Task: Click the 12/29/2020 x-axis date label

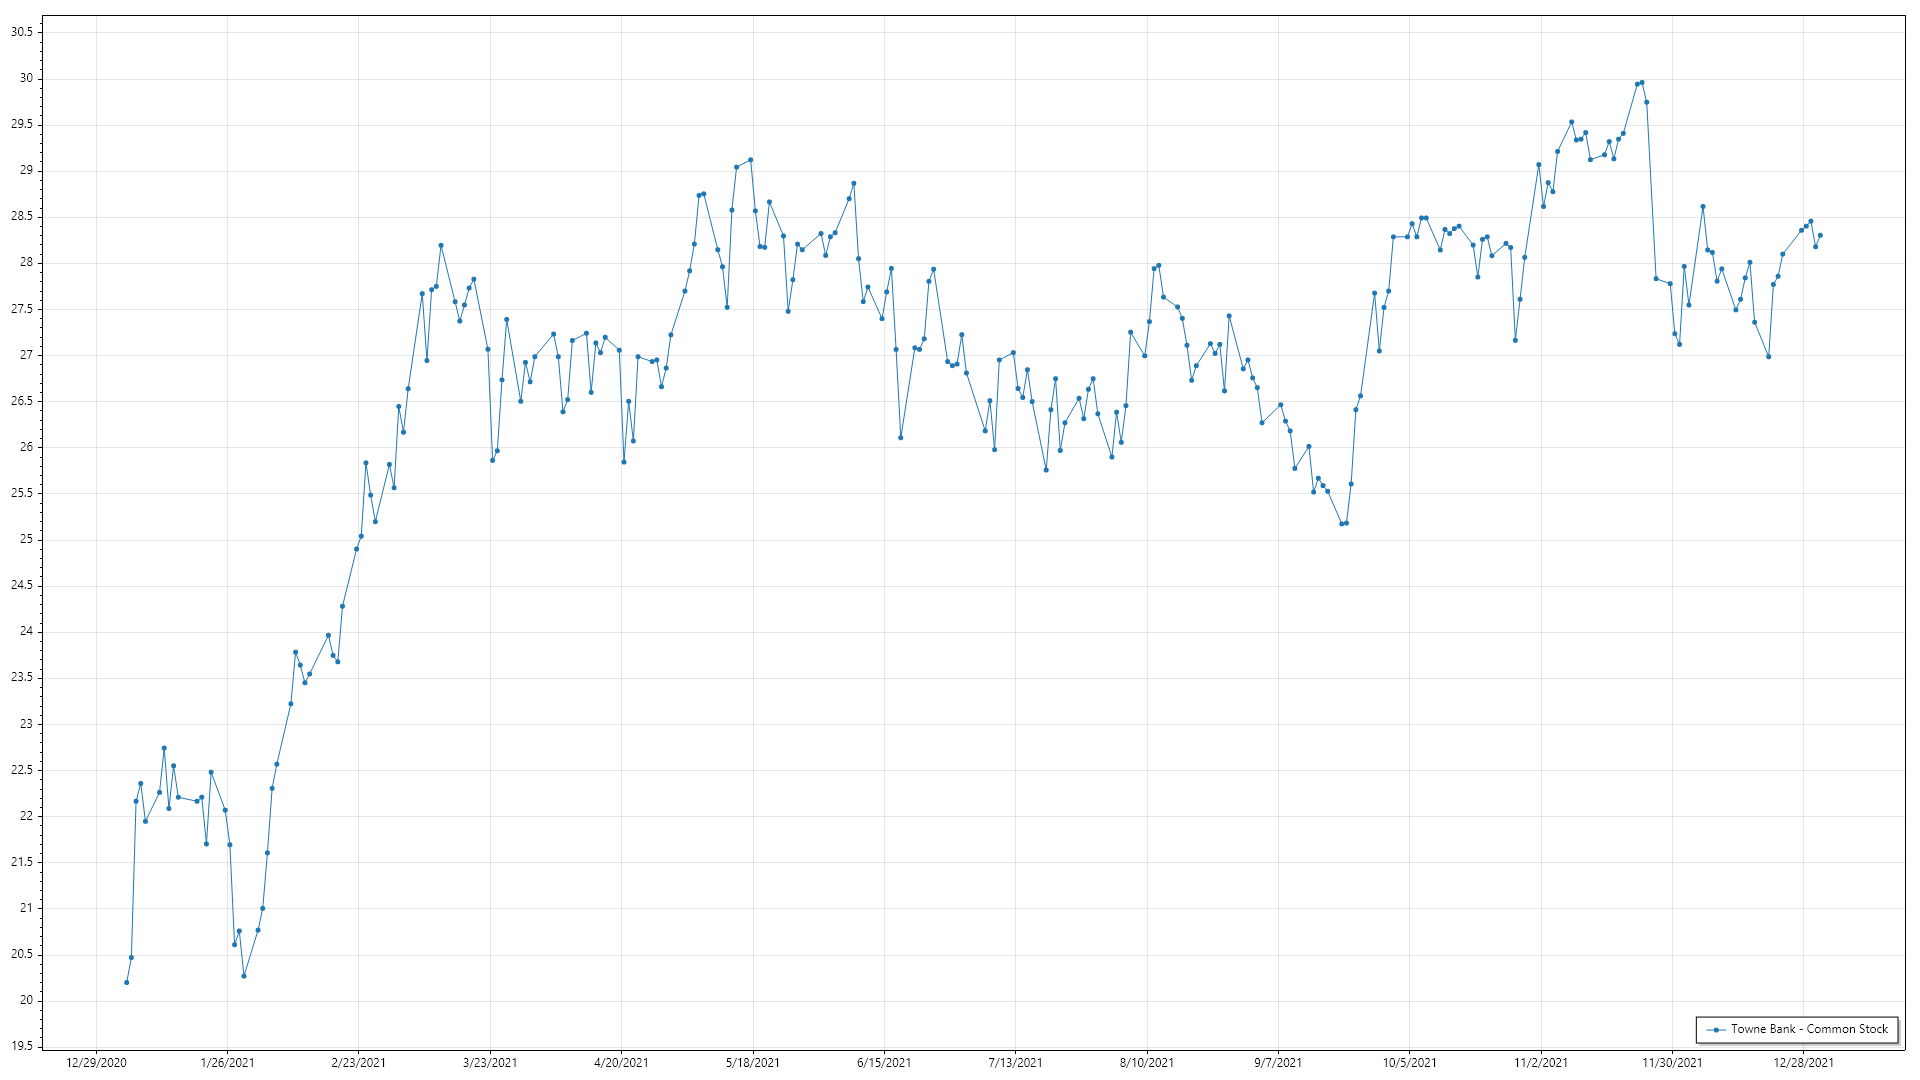Action: click(96, 1062)
